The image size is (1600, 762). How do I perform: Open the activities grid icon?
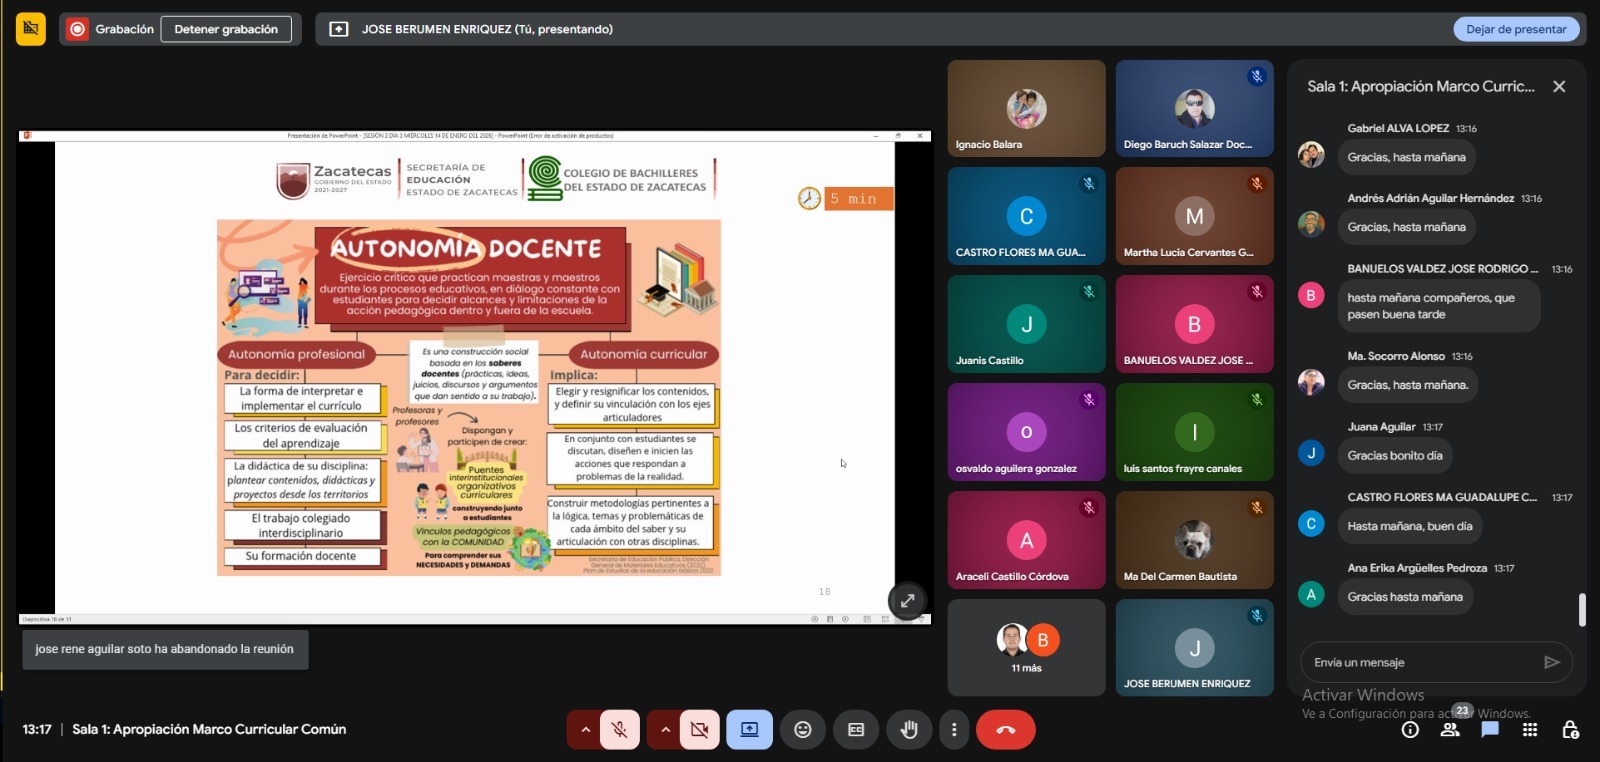pos(1530,730)
